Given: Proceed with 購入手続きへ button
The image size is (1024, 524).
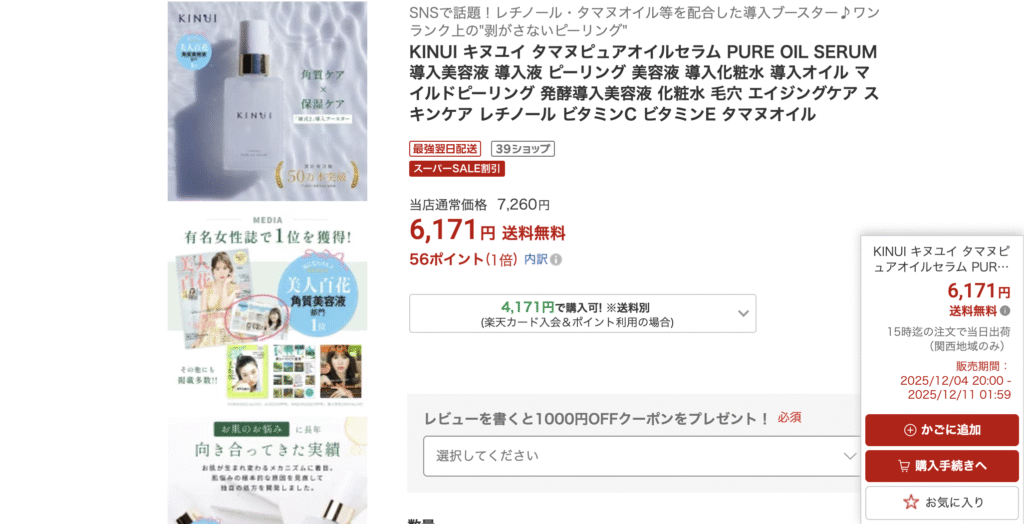Looking at the screenshot, I should click(x=942, y=466).
